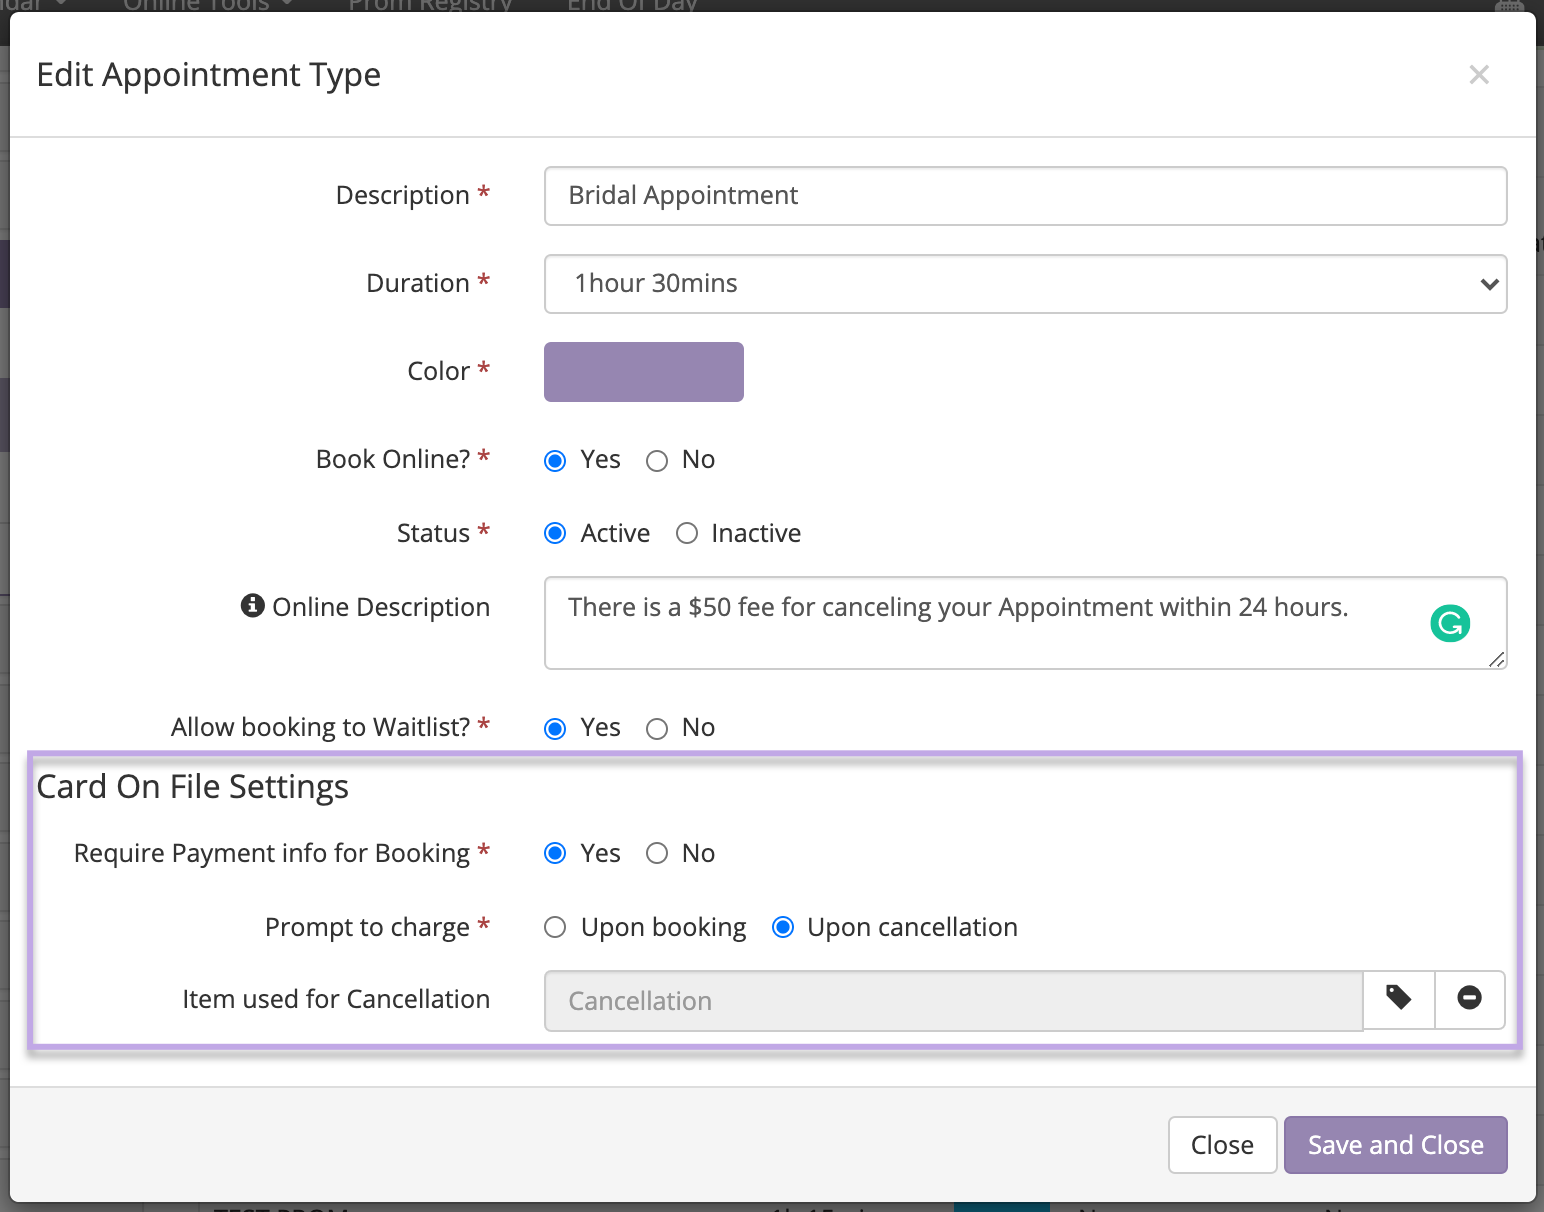Image resolution: width=1544 pixels, height=1212 pixels.
Task: Open the Duration dropdown
Action: tap(1025, 284)
